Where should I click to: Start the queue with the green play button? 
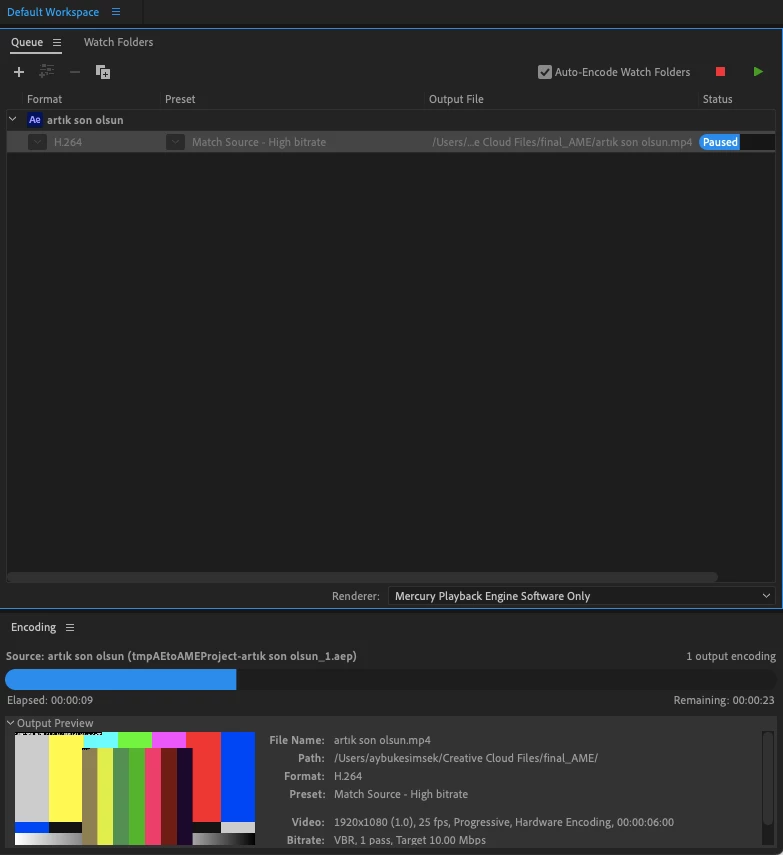(758, 71)
